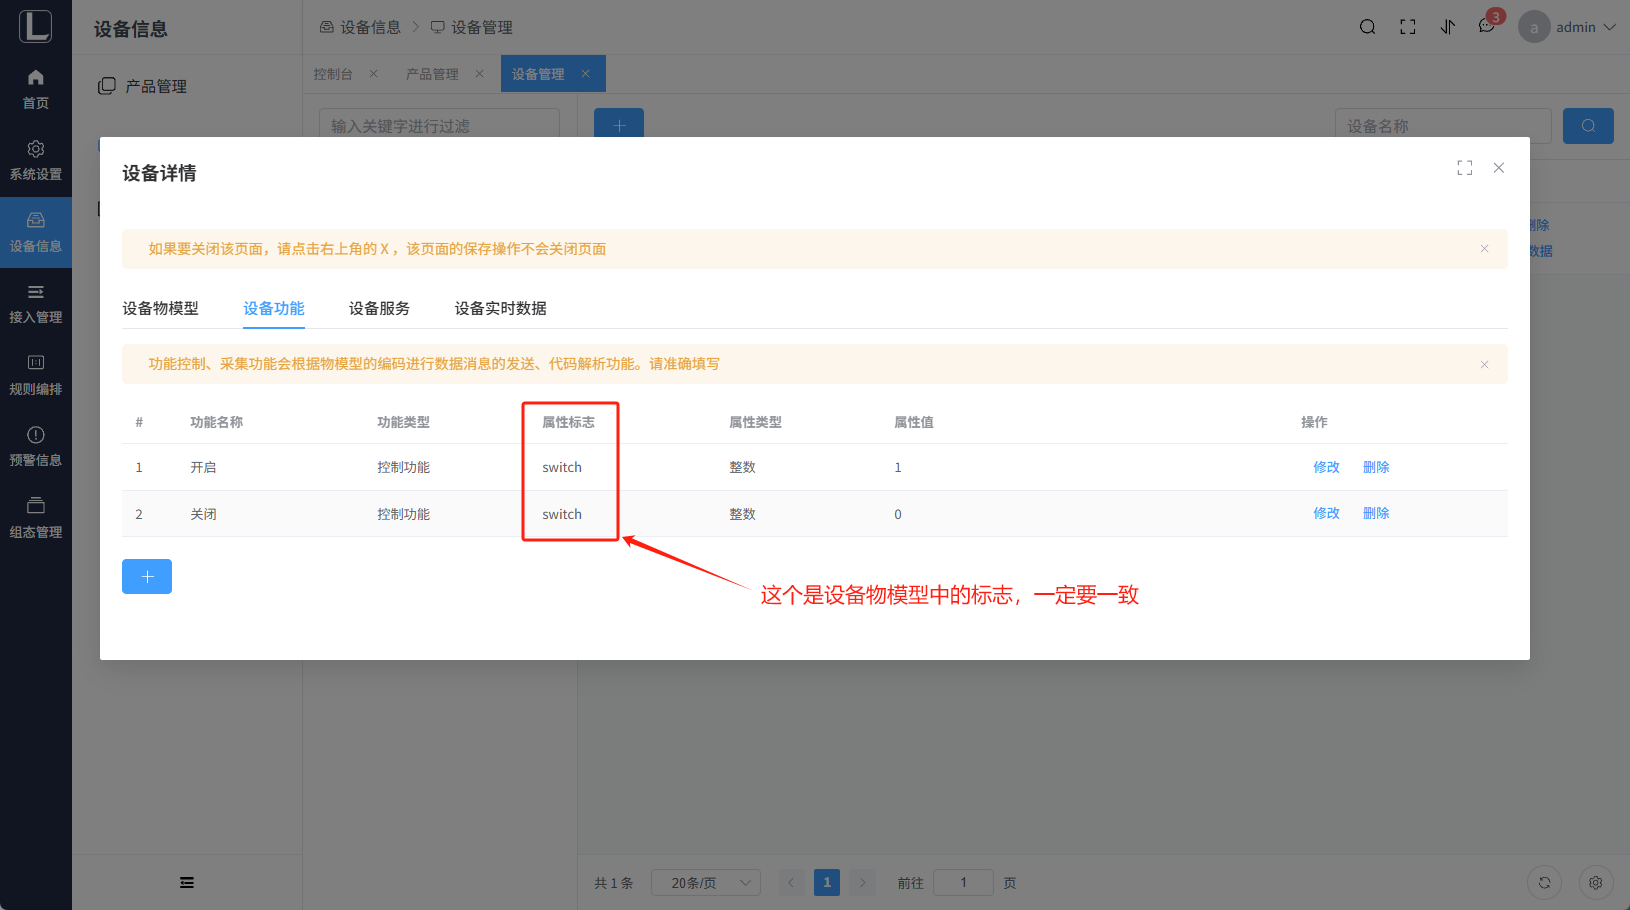Switch to the 设备实时数据 tab
The image size is (1630, 910).
[500, 309]
